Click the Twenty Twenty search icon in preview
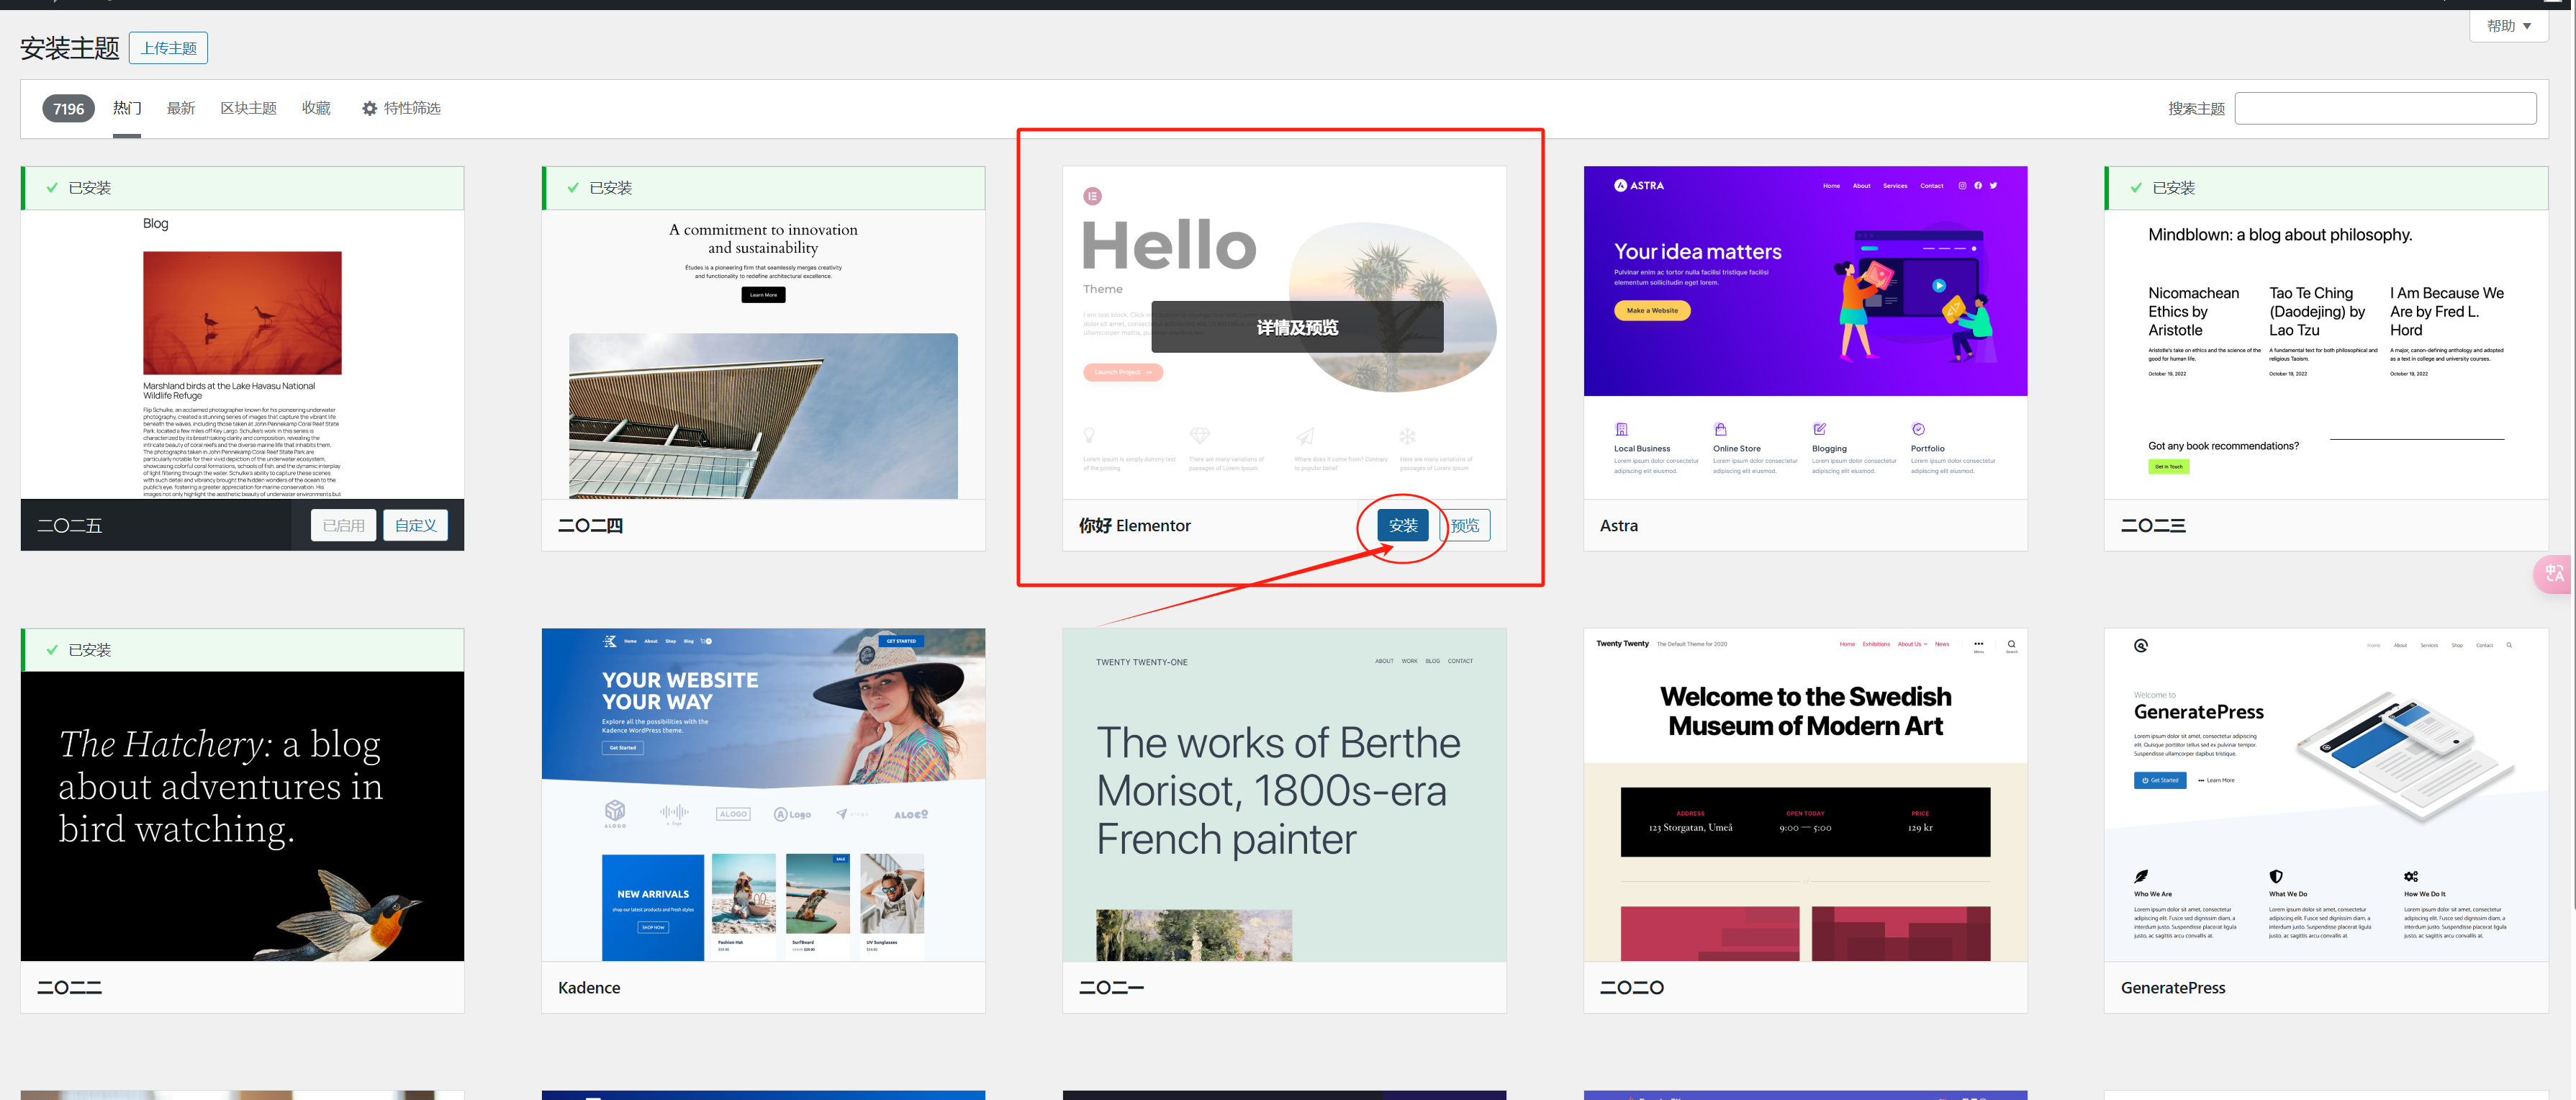The height and width of the screenshot is (1100, 2576). coord(2011,645)
